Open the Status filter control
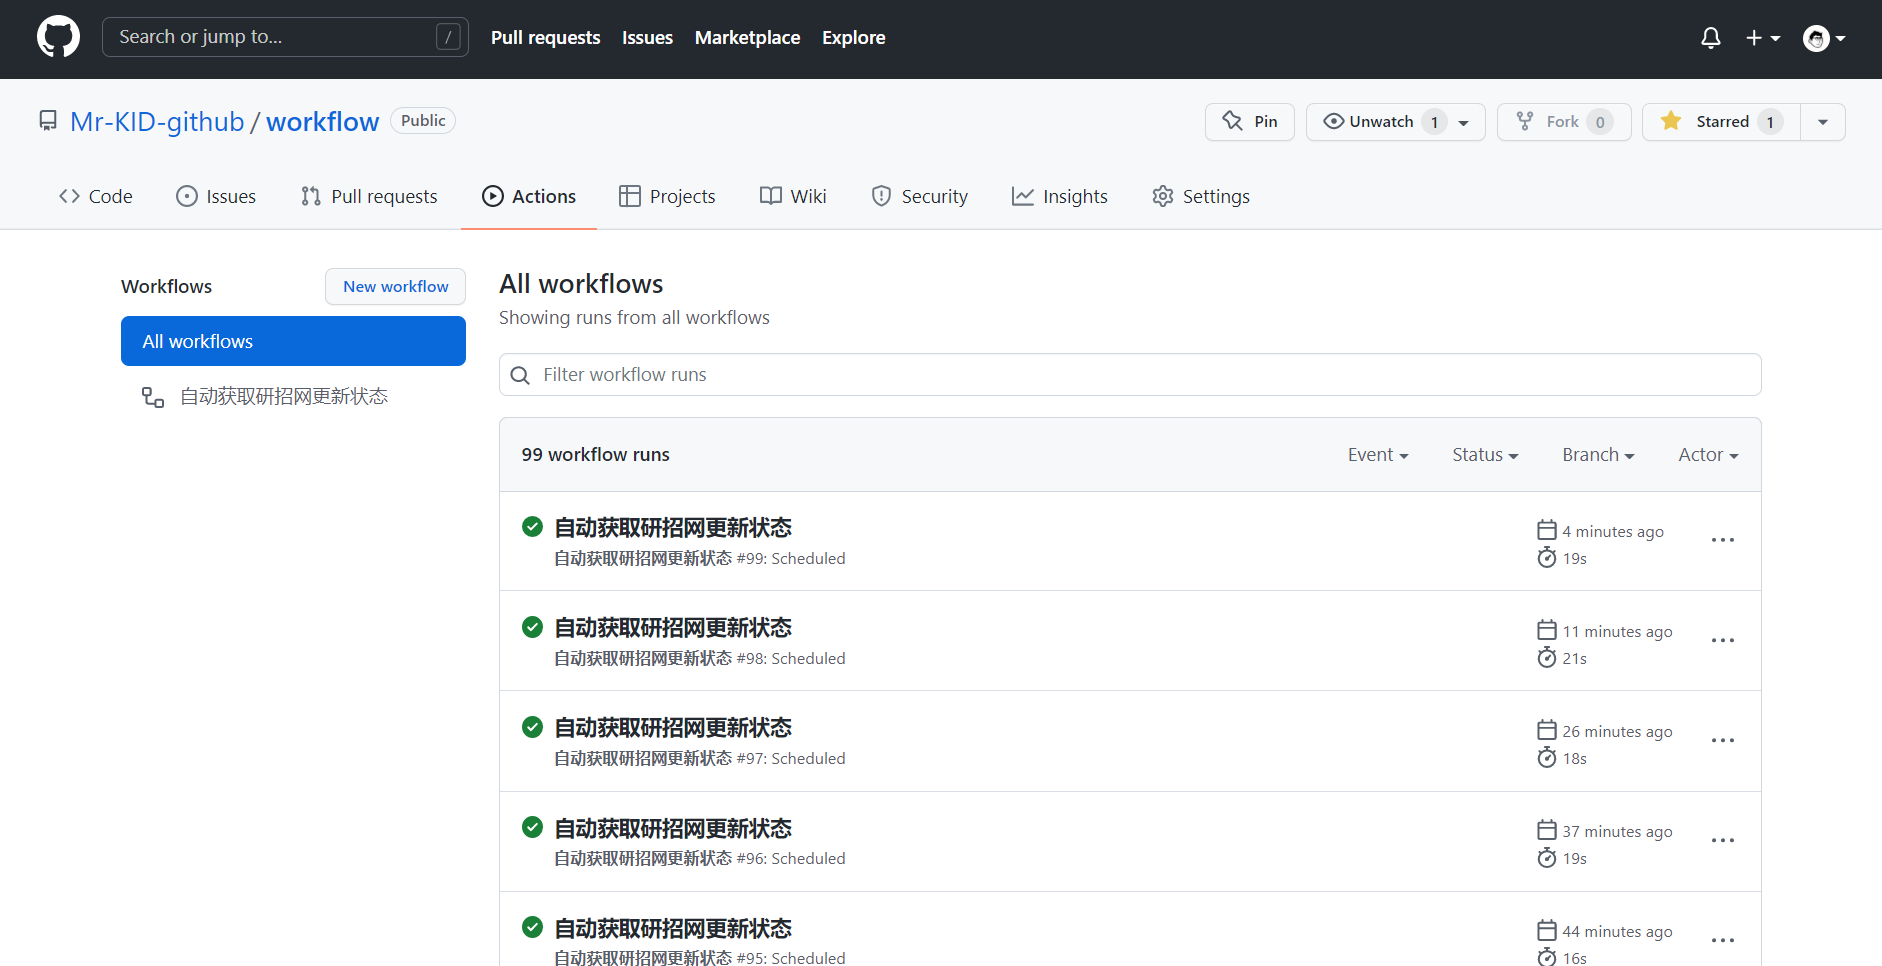This screenshot has width=1882, height=966. tap(1484, 454)
